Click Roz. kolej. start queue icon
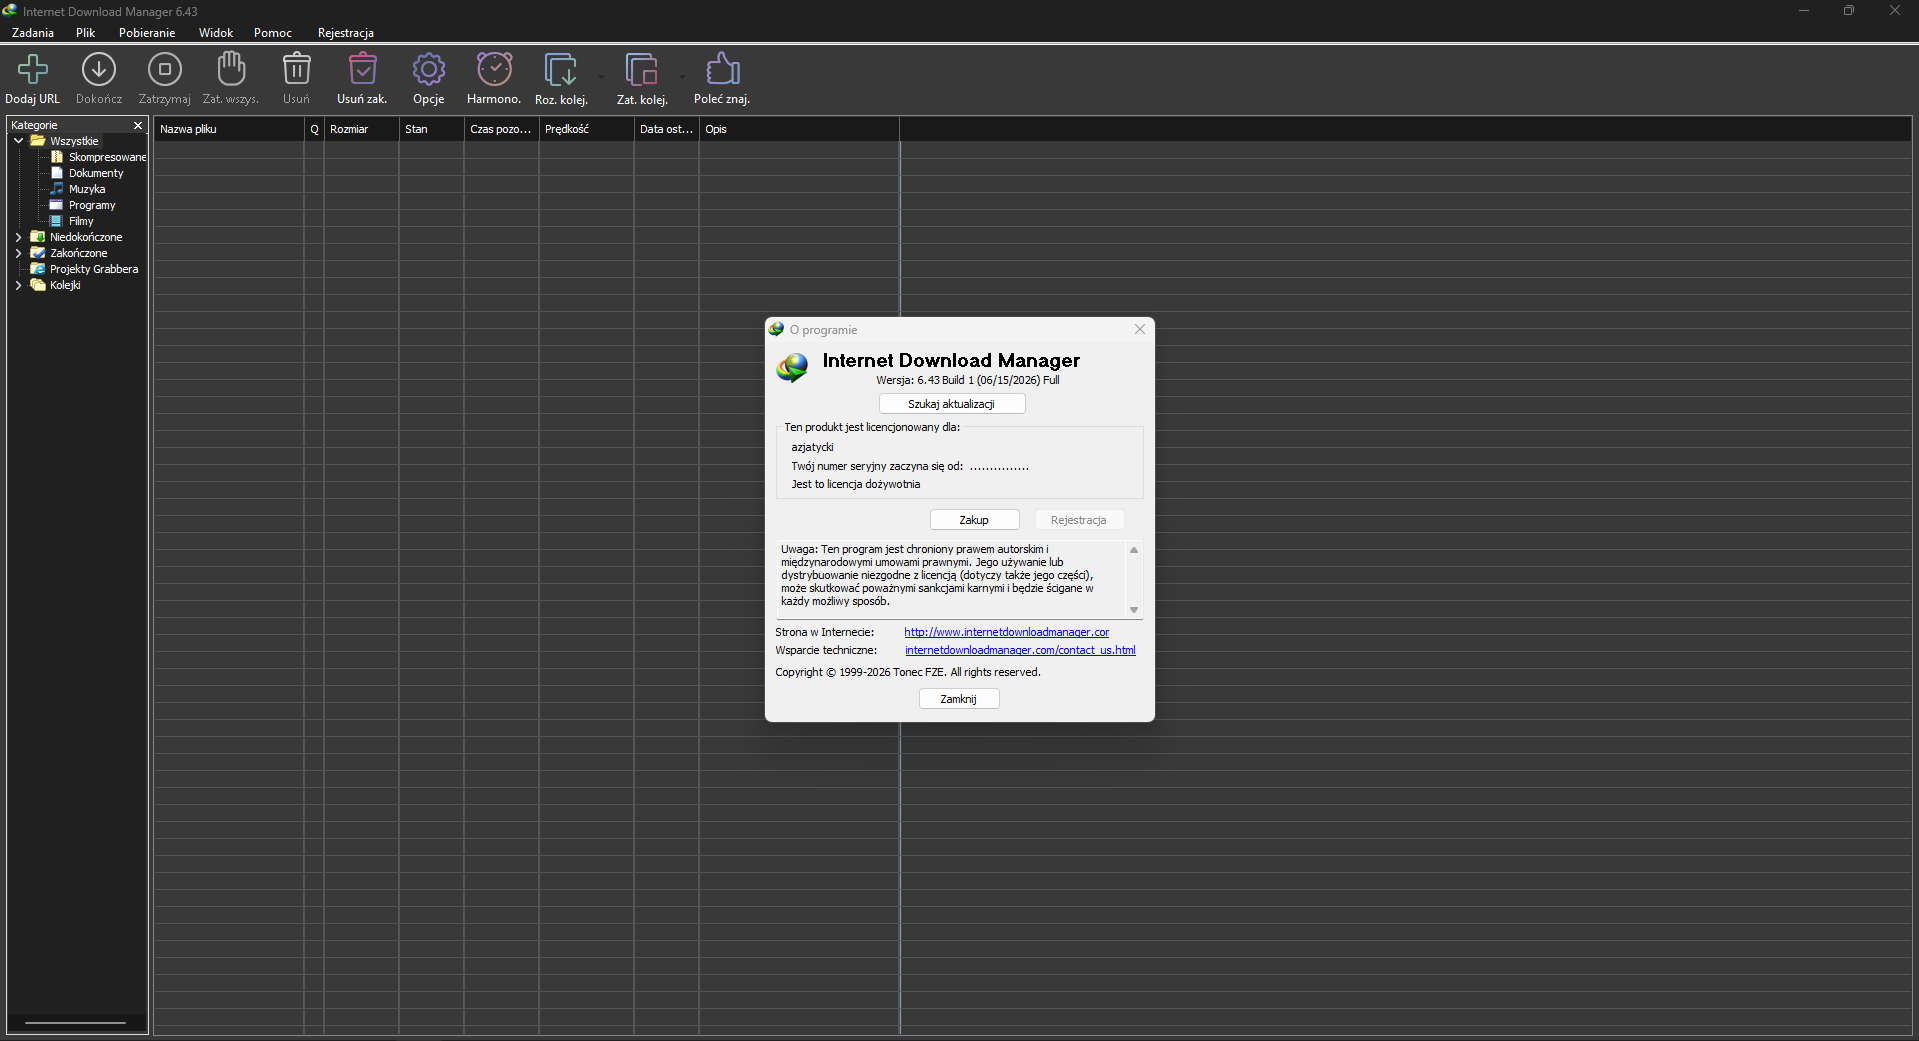 (x=560, y=69)
